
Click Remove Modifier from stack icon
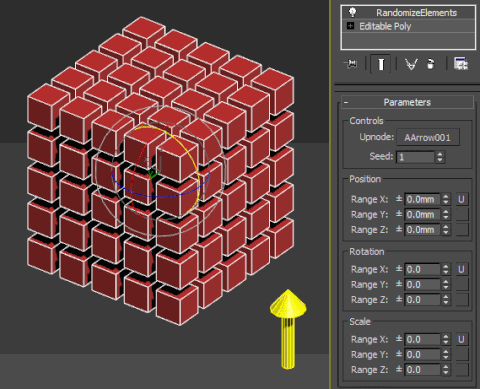tap(430, 63)
